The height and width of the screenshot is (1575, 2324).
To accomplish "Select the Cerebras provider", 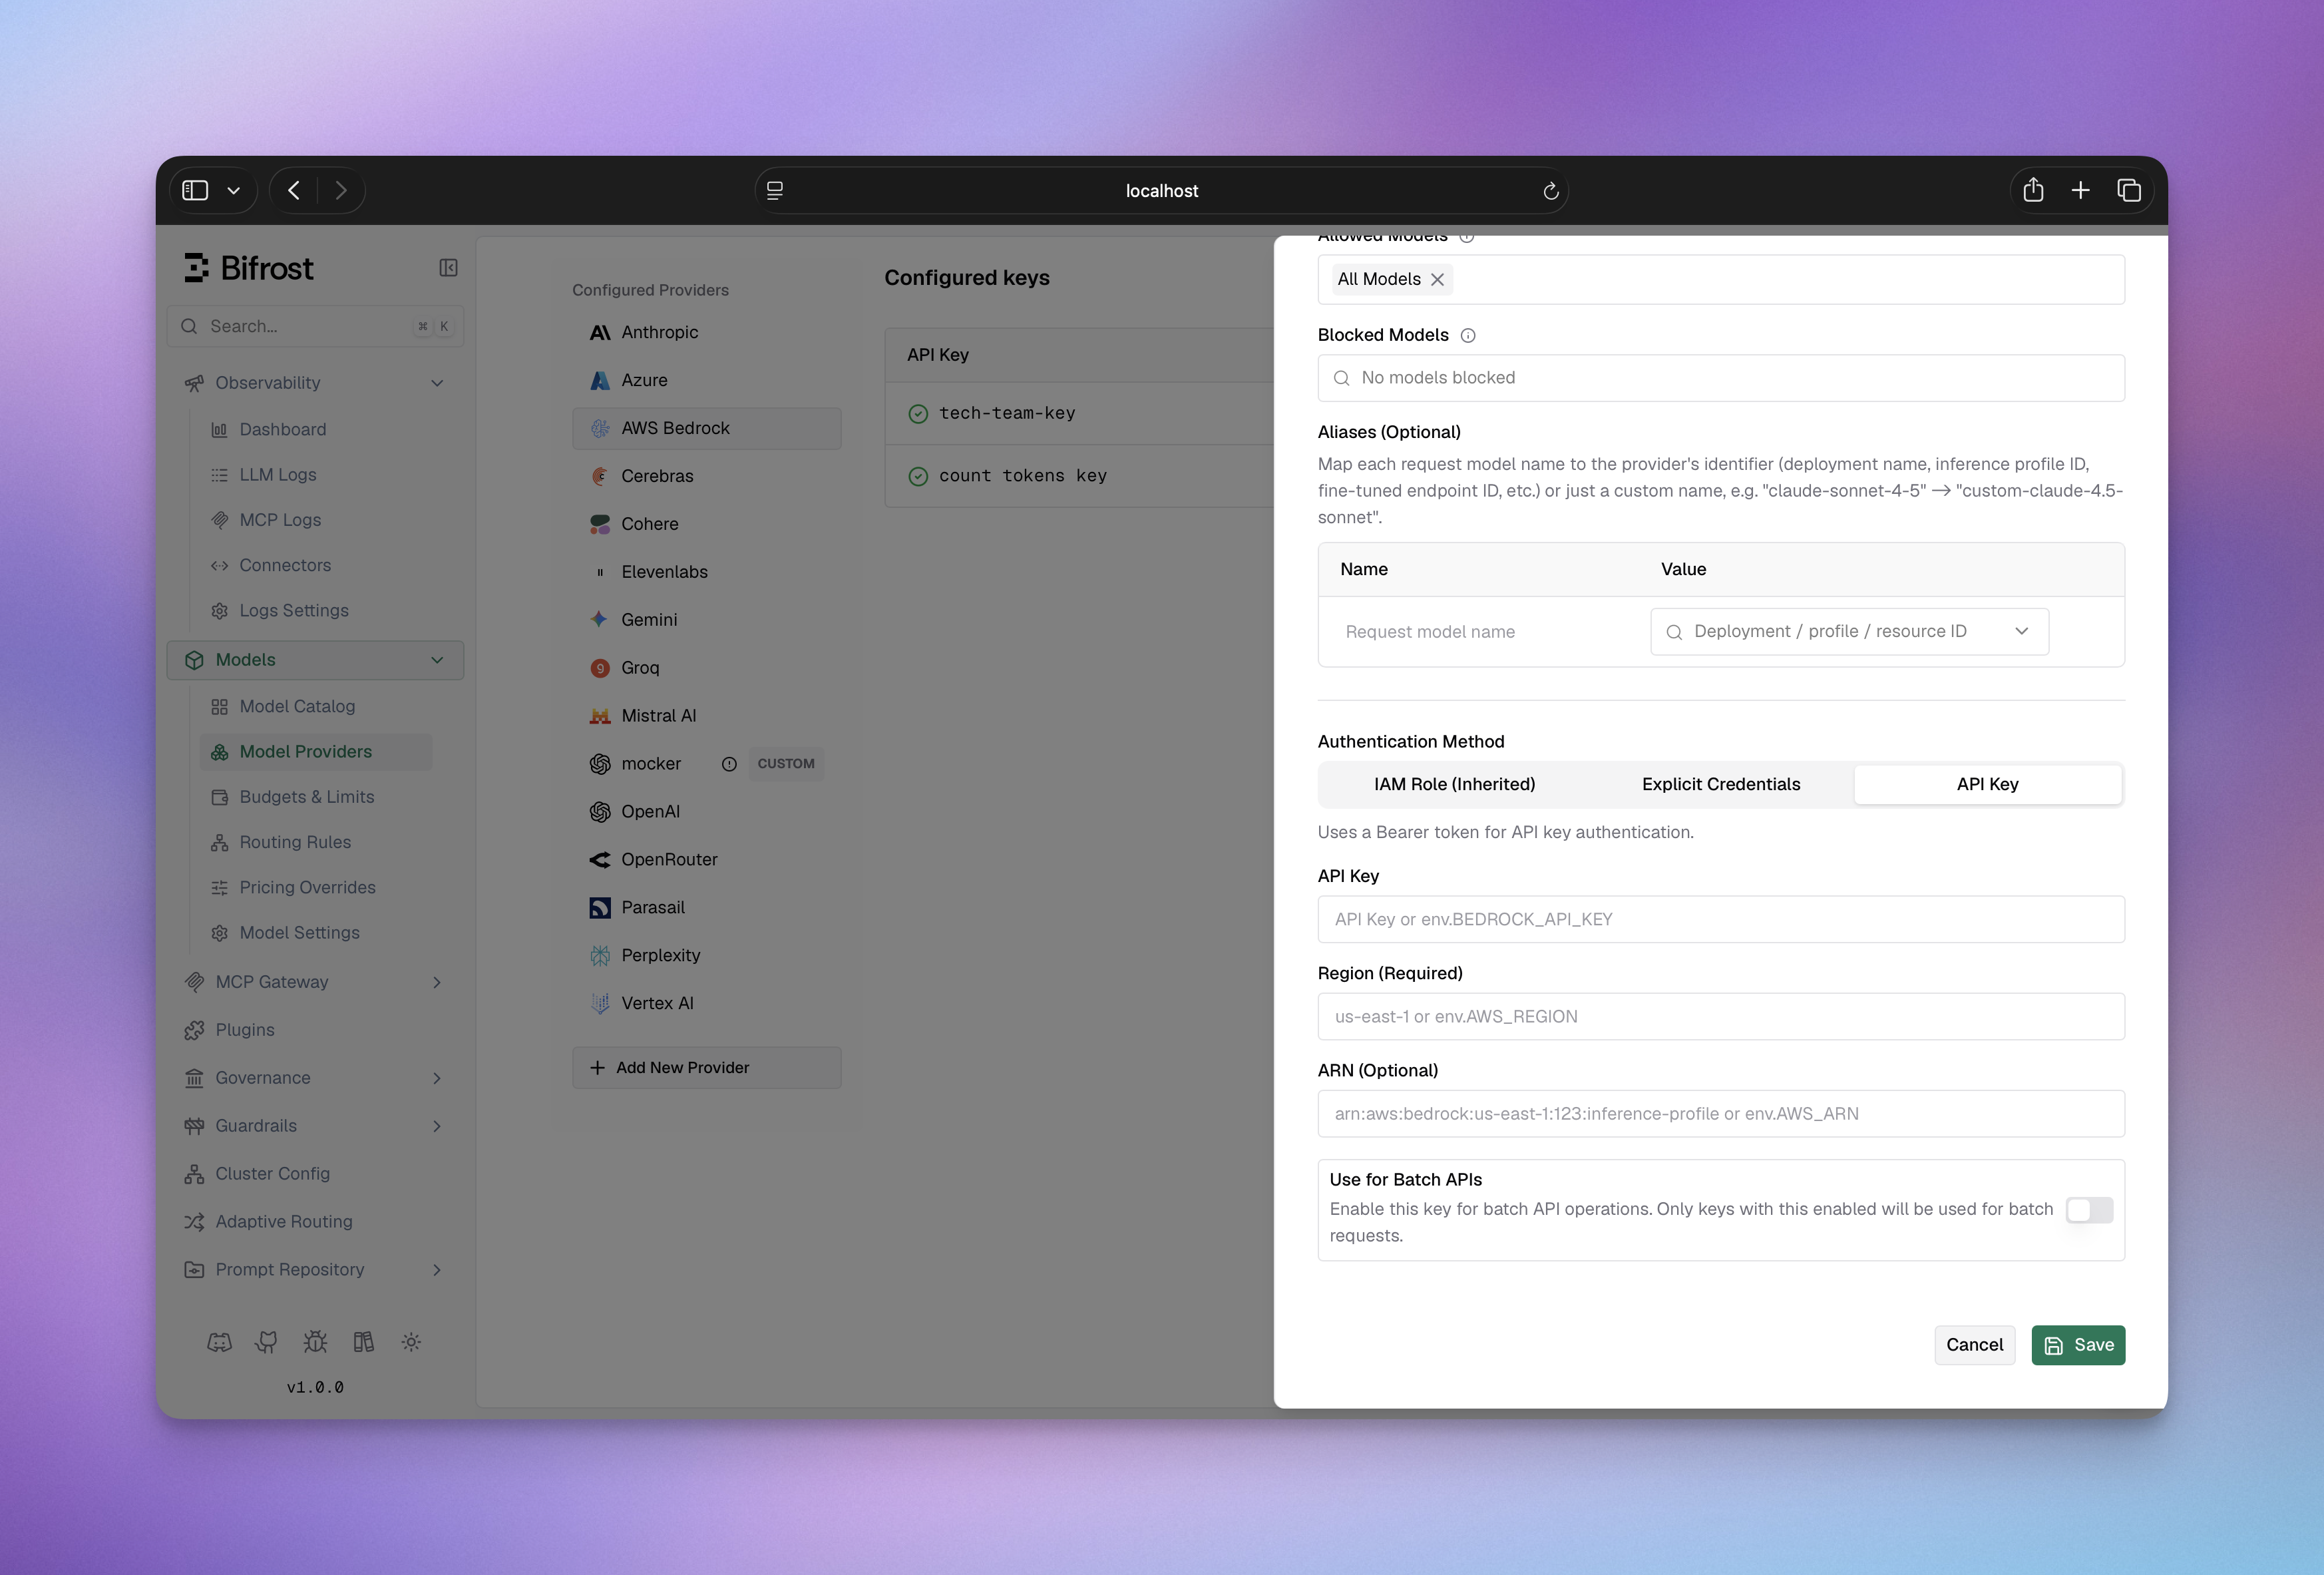I will pos(706,476).
